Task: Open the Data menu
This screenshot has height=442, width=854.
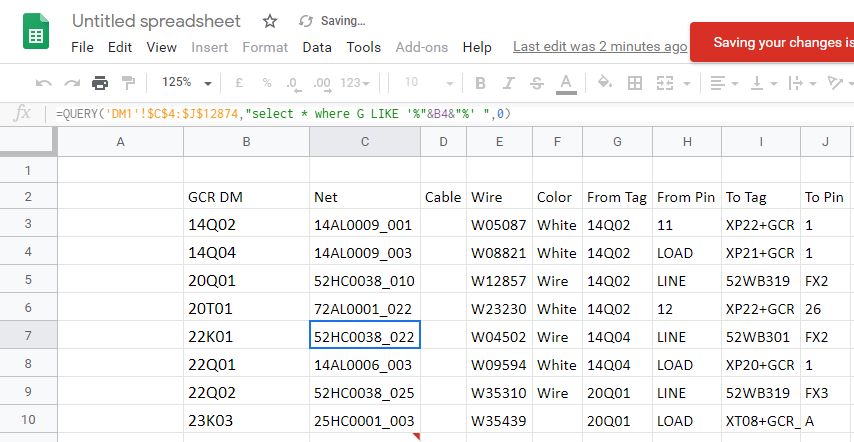Action: click(317, 47)
